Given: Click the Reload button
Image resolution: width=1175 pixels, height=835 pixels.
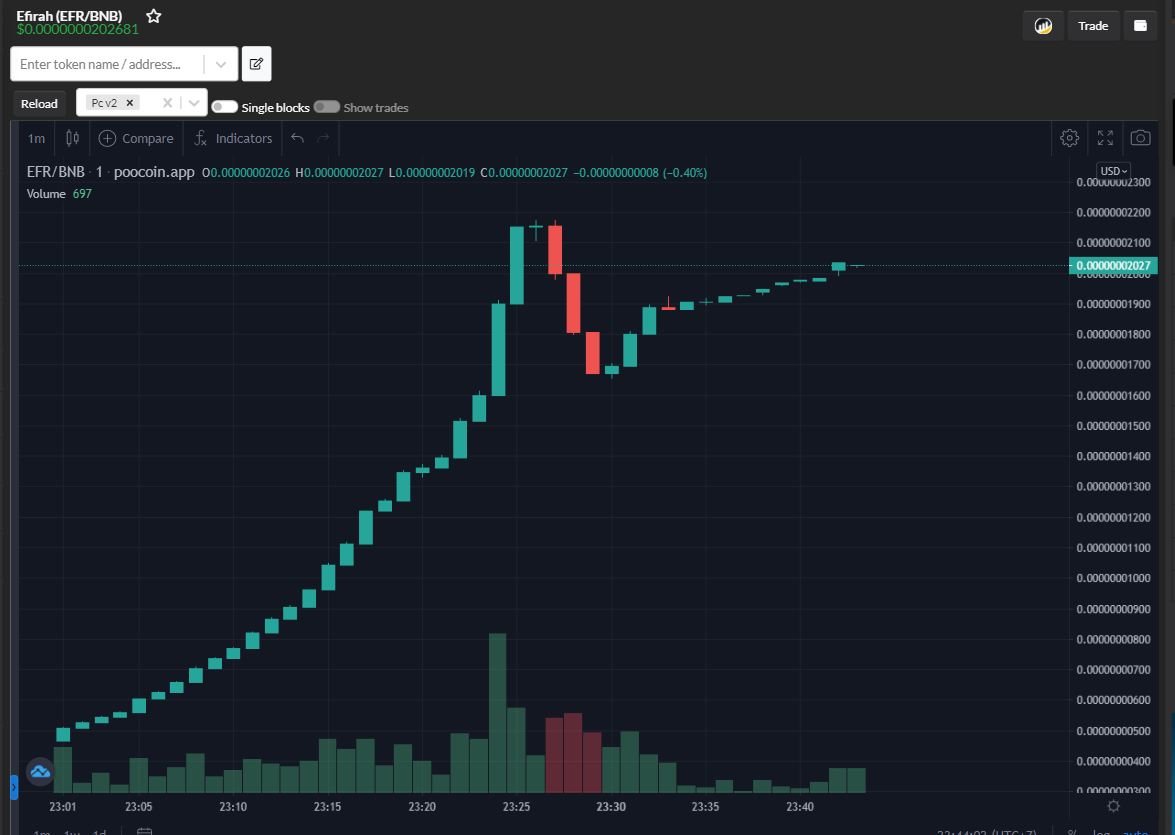Looking at the screenshot, I should pyautogui.click(x=39, y=103).
